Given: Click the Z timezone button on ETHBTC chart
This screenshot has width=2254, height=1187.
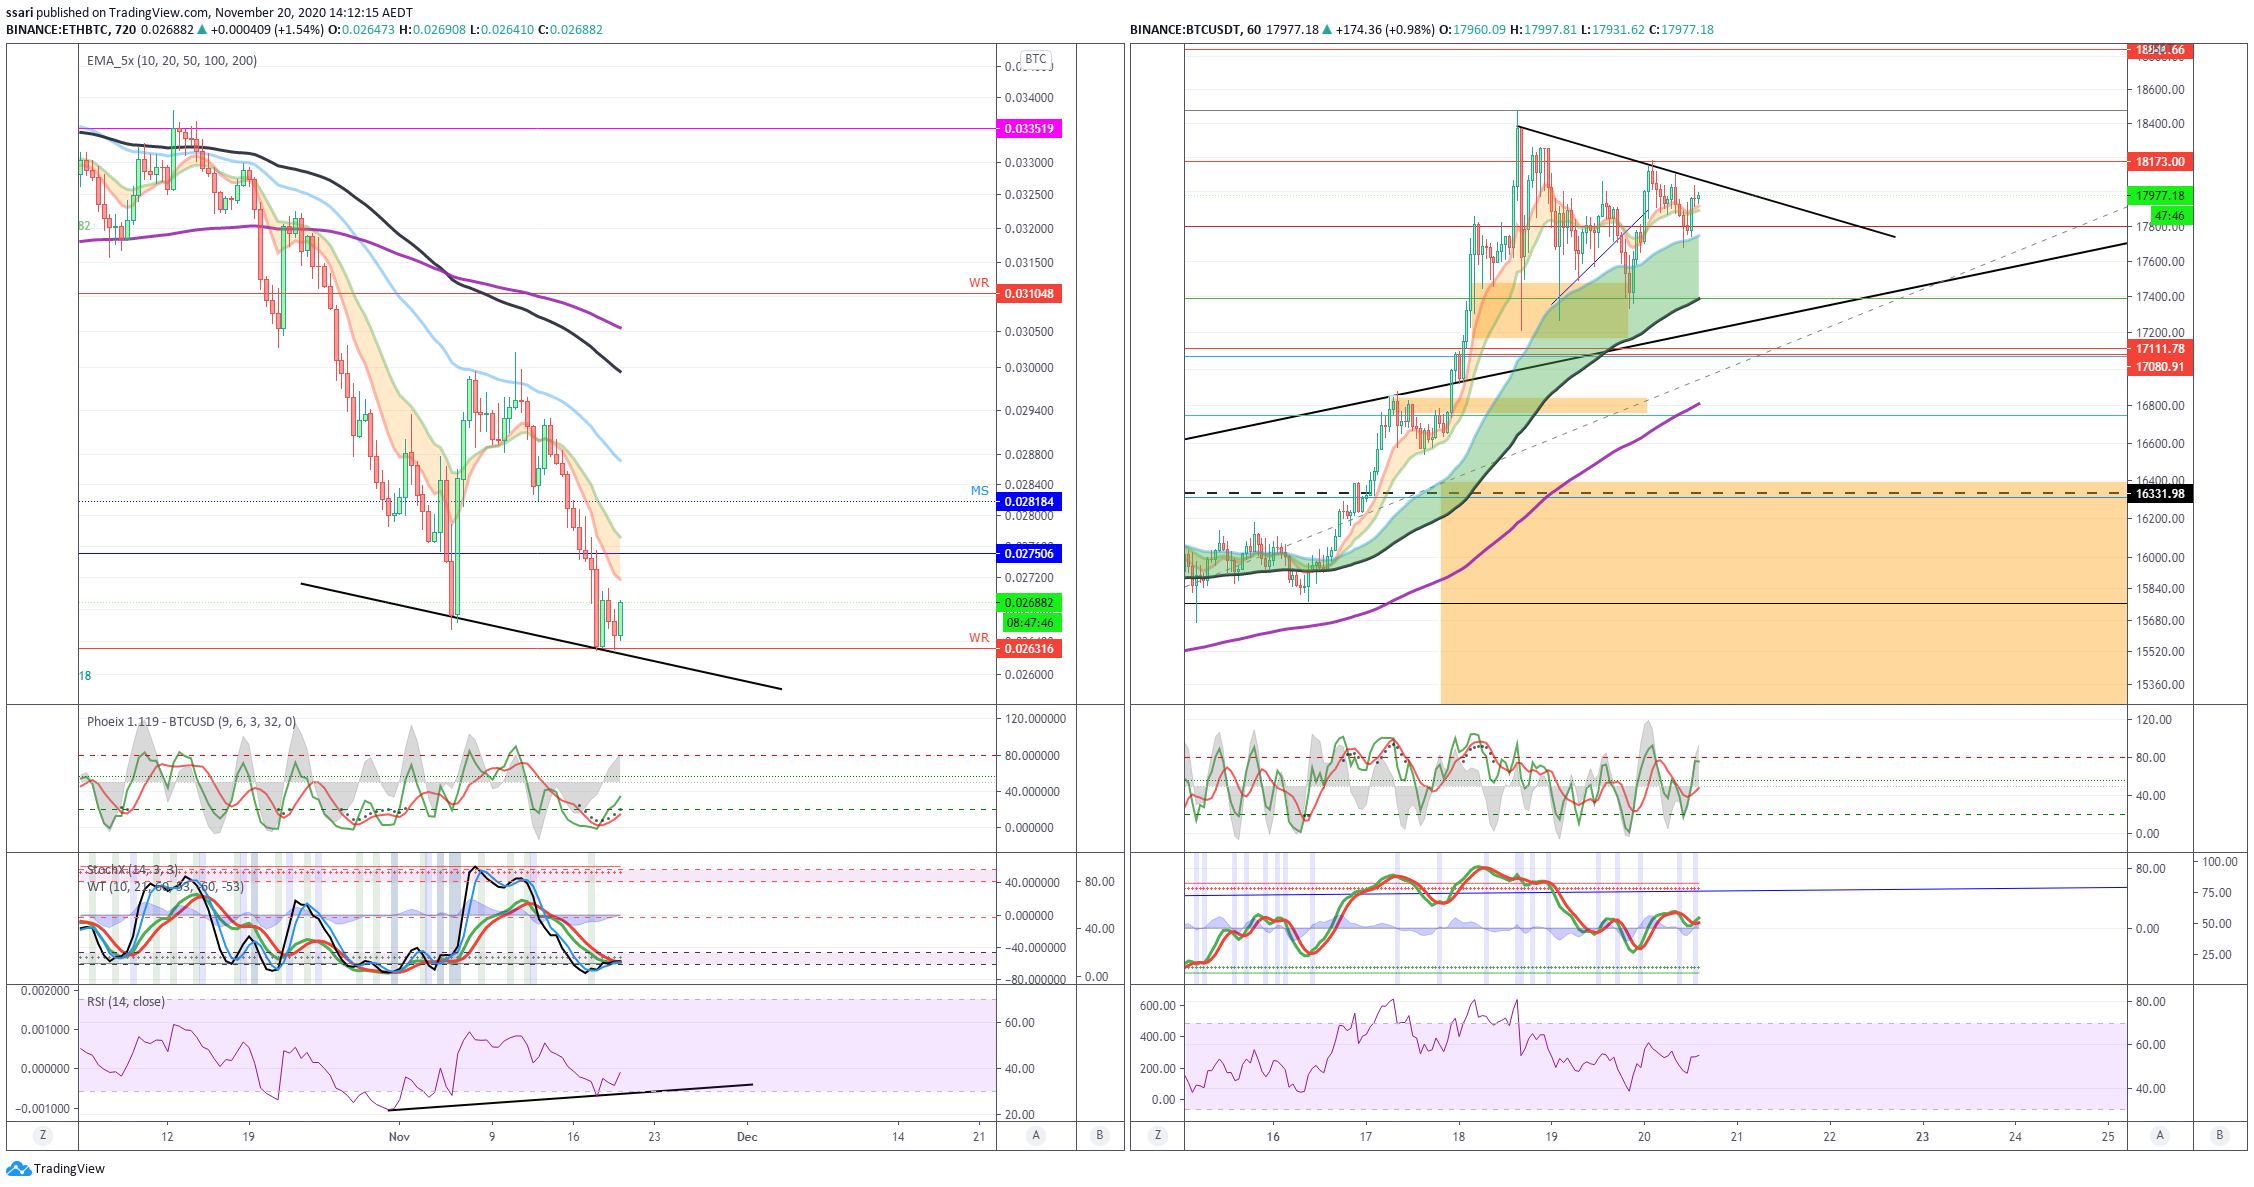Looking at the screenshot, I should pos(42,1135).
